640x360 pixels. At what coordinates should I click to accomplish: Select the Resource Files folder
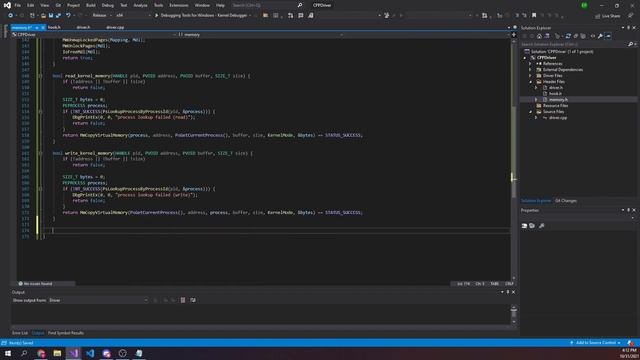[x=555, y=106]
